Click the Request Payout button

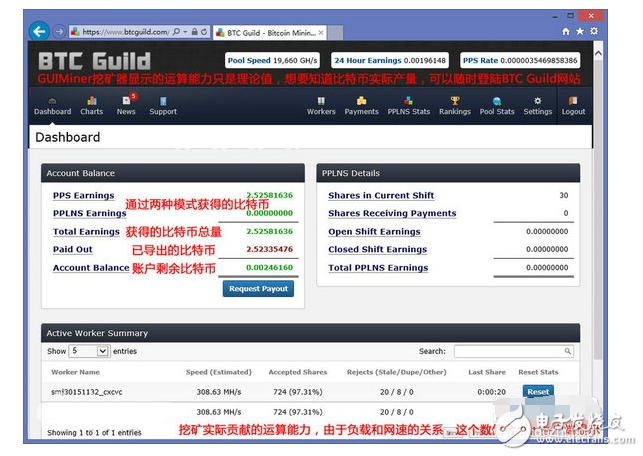pyautogui.click(x=258, y=288)
